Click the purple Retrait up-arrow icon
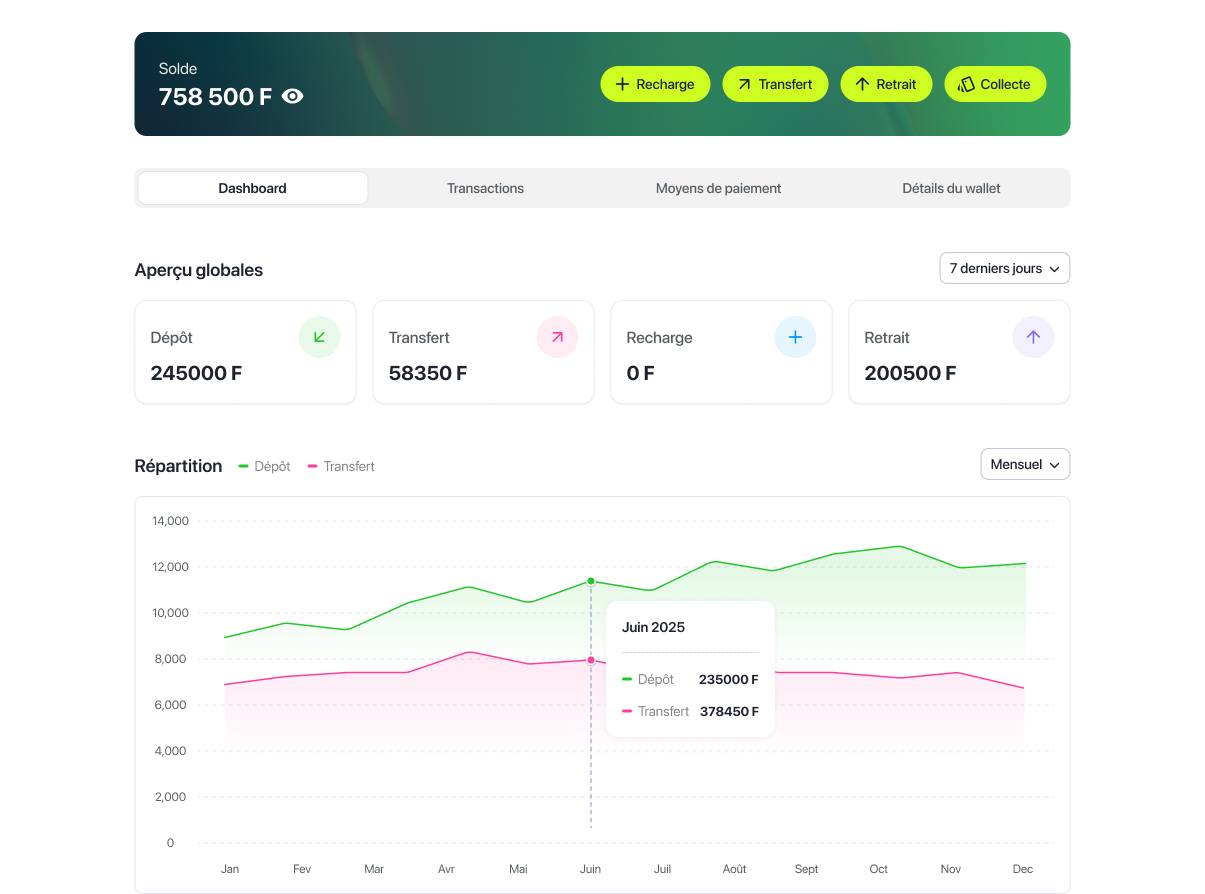 click(1033, 337)
